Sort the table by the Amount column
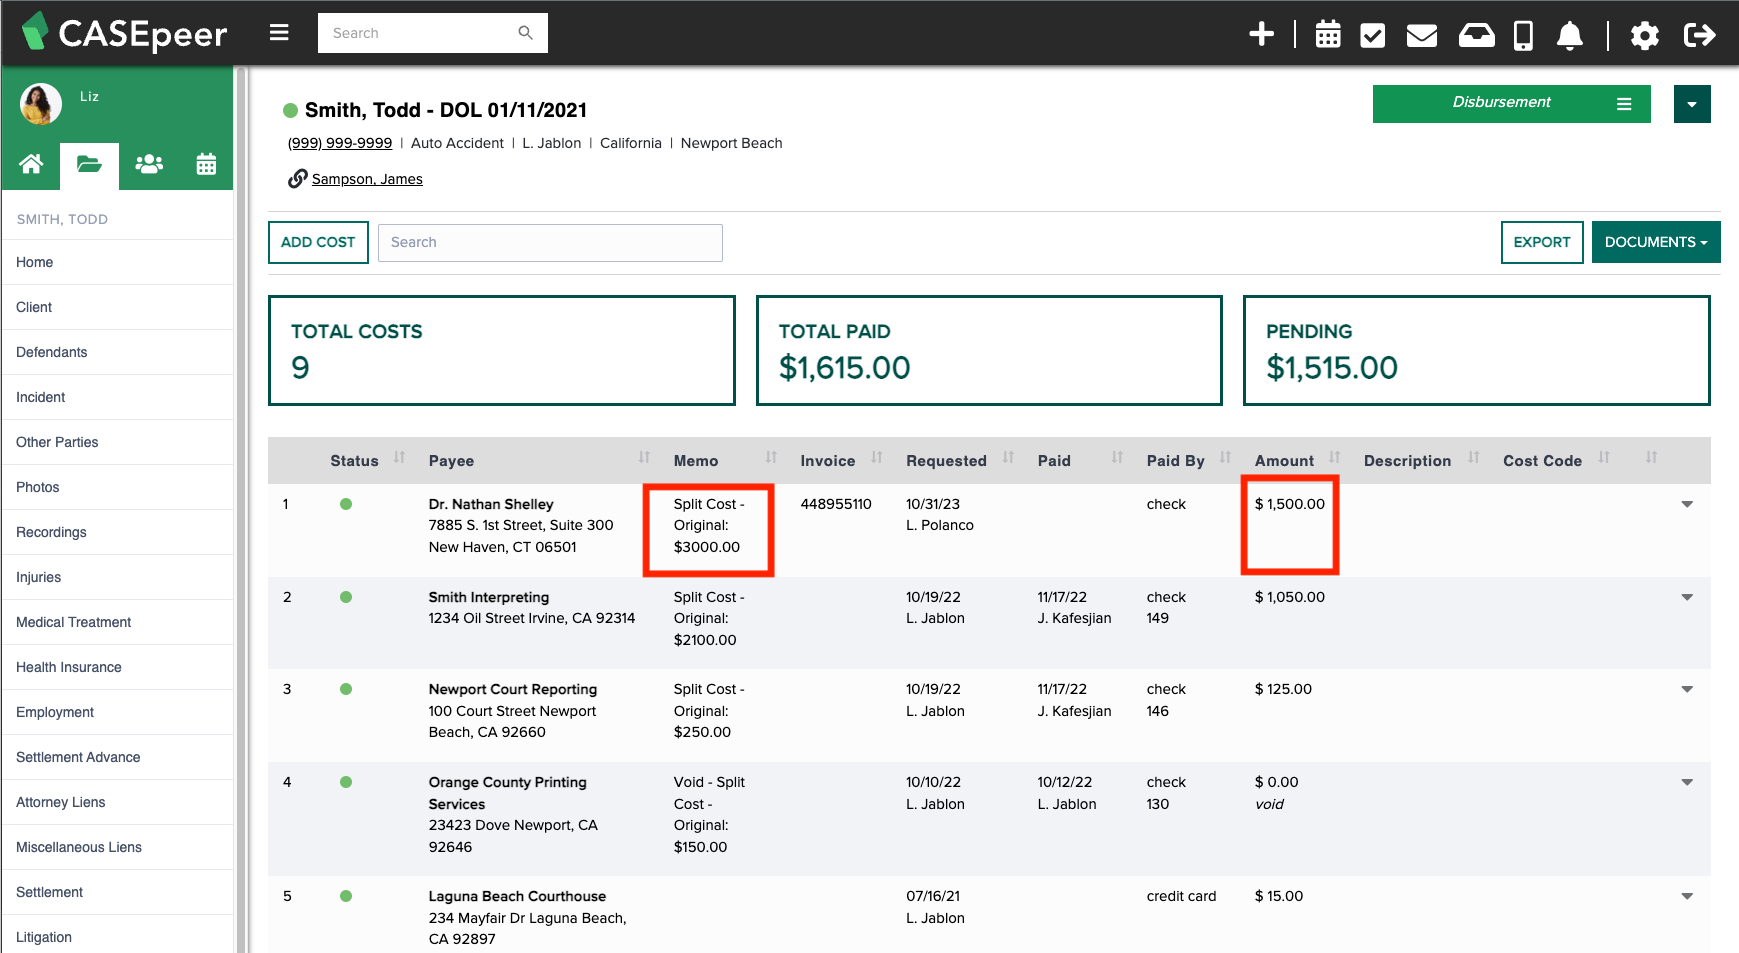 [1284, 461]
